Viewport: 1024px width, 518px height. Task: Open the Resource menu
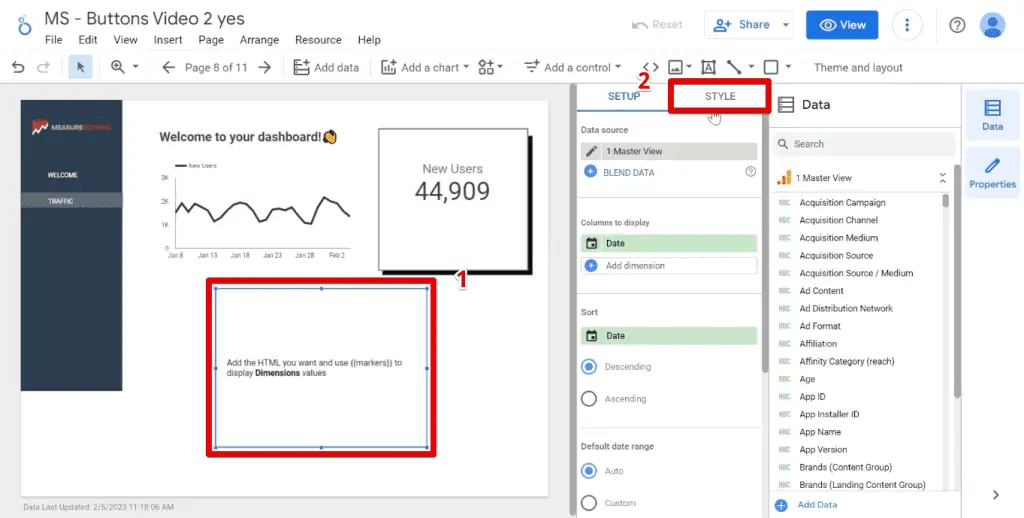coord(318,40)
